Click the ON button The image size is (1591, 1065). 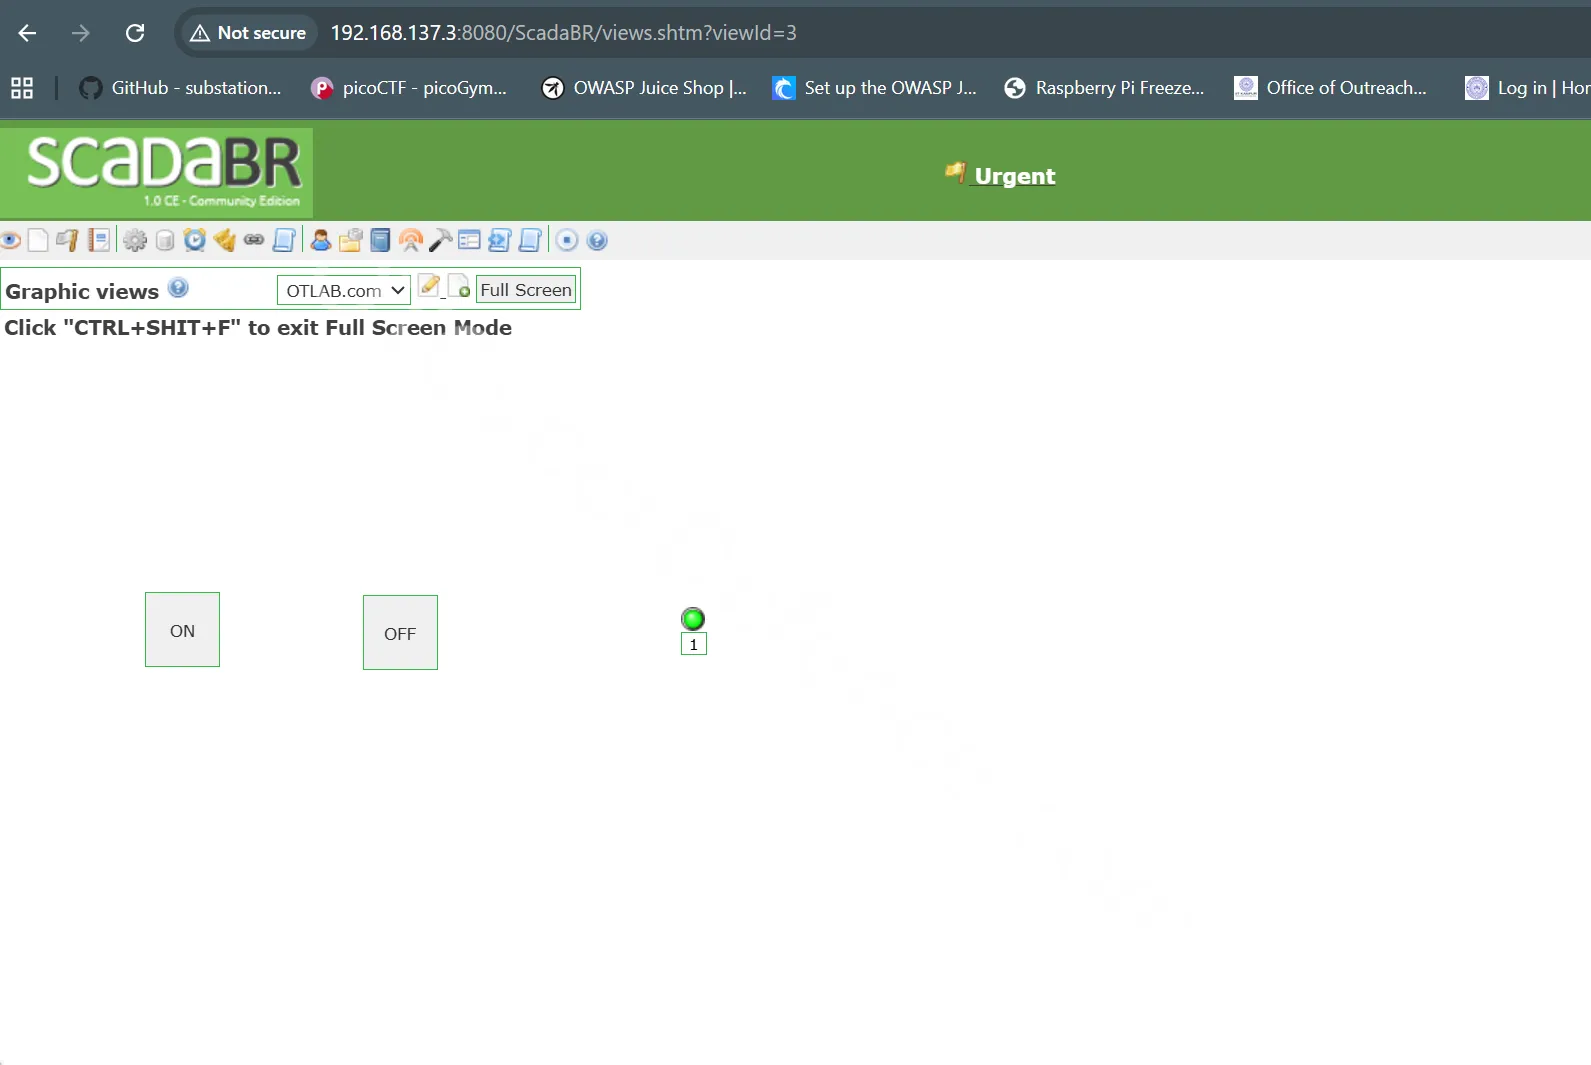(182, 630)
